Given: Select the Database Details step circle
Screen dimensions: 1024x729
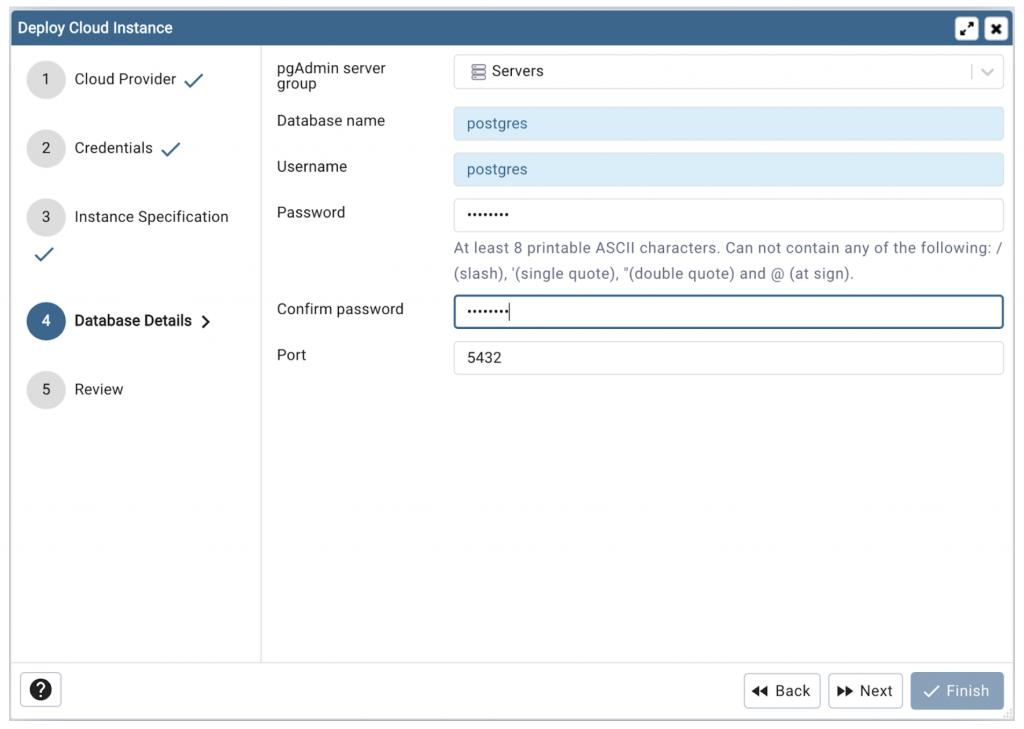Looking at the screenshot, I should pyautogui.click(x=45, y=321).
